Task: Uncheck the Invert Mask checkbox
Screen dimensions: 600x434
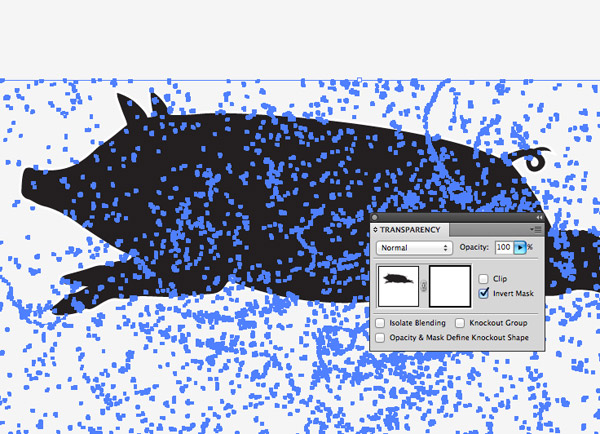Action: point(484,294)
